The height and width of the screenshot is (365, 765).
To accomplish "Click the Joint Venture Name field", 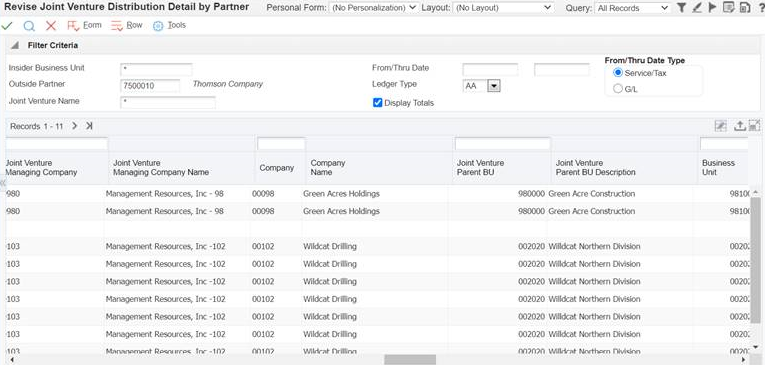I will 168,102.
